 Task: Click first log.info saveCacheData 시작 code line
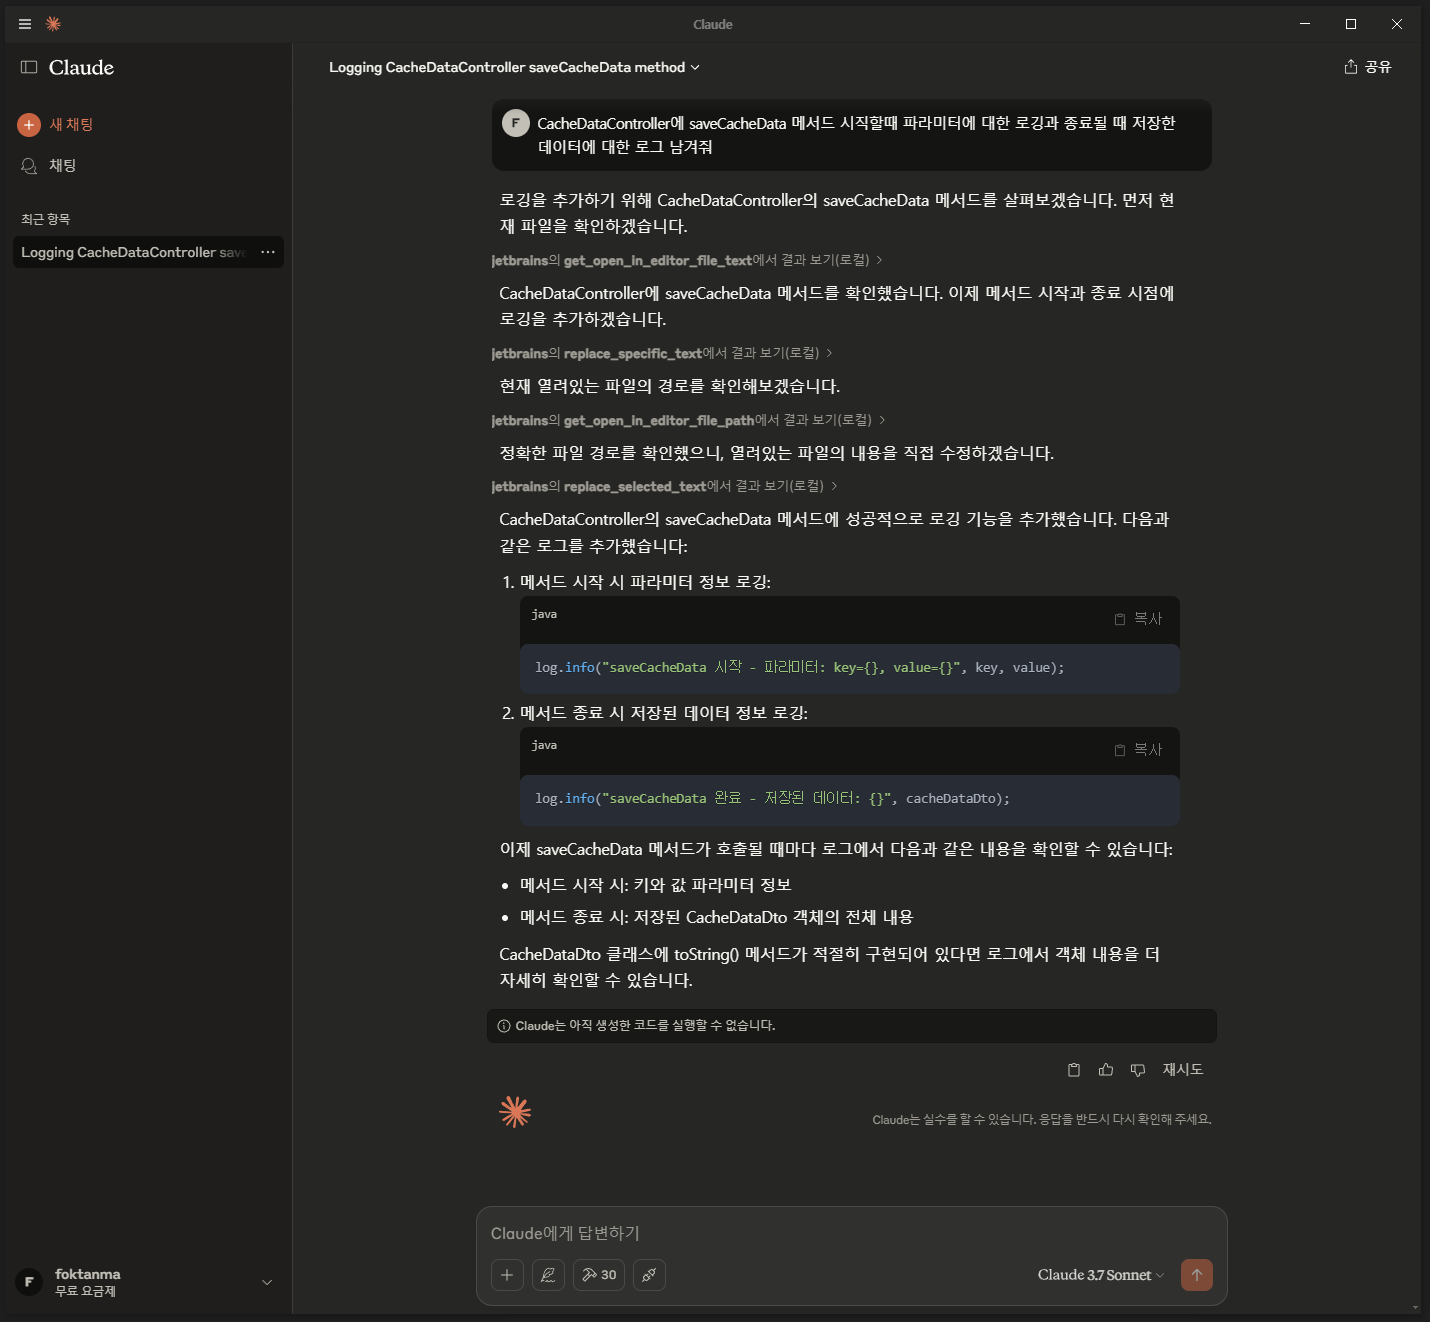[x=799, y=668]
